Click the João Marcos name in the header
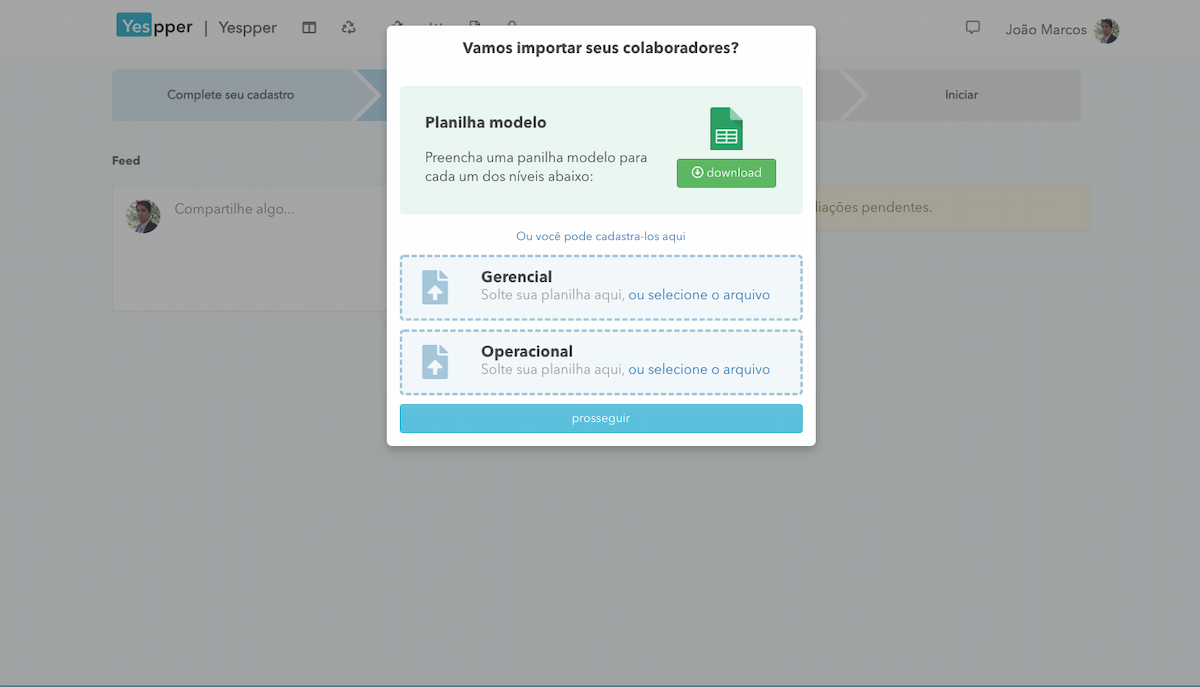 click(1044, 29)
